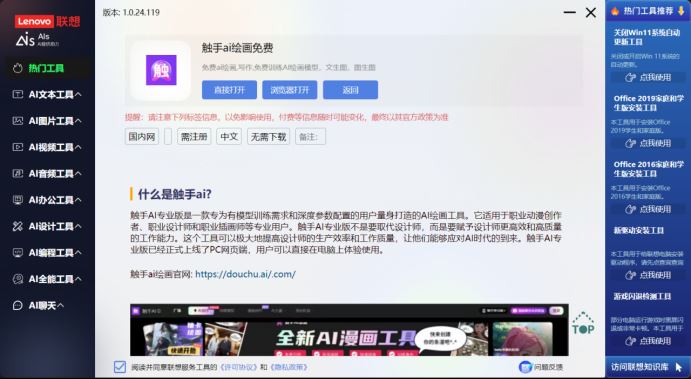Click the purple 触手ai app icon

click(x=161, y=70)
